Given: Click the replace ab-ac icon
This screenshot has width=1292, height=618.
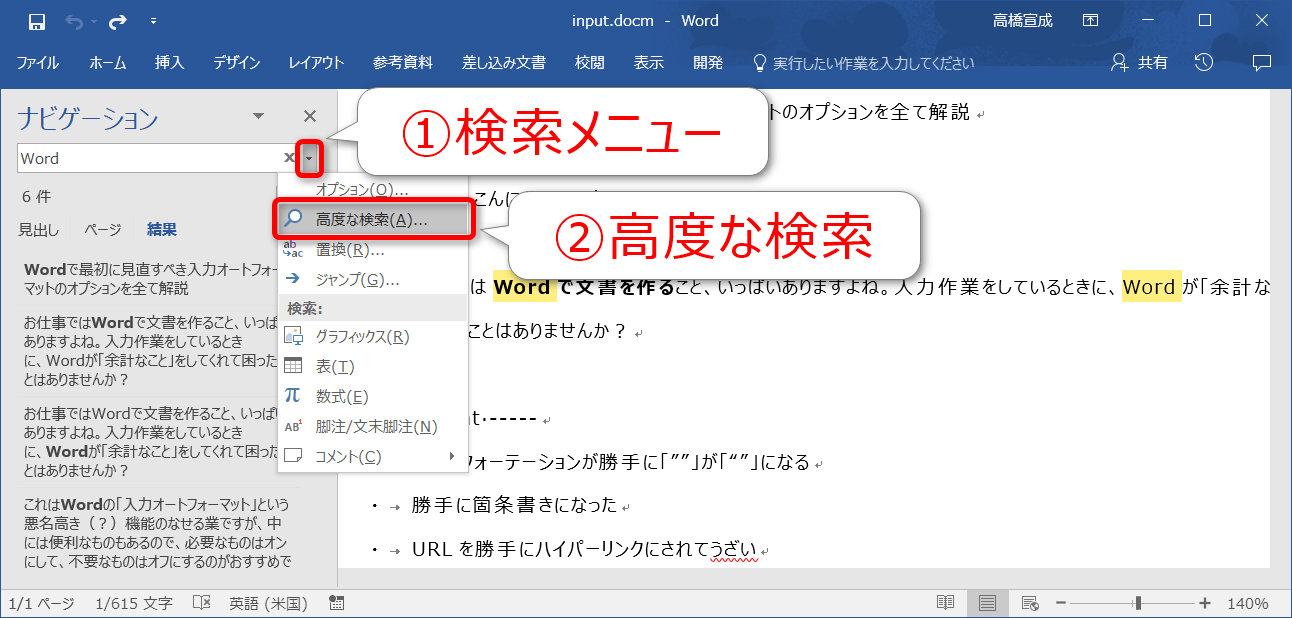Looking at the screenshot, I should [293, 249].
